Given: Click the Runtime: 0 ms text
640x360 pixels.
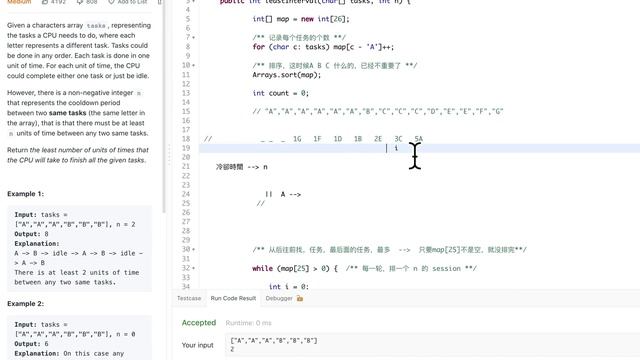Looking at the screenshot, I should 249,323.
